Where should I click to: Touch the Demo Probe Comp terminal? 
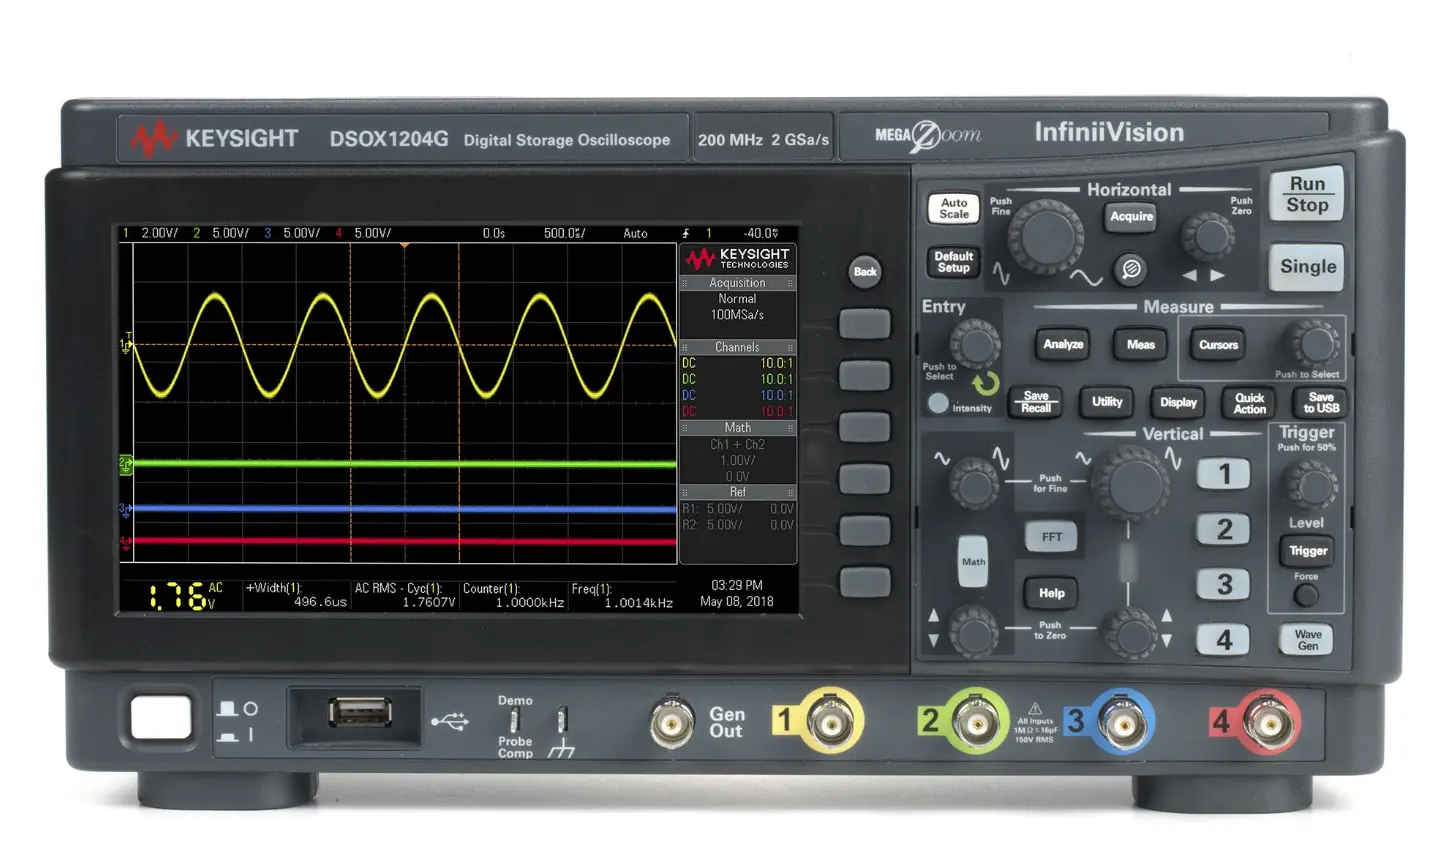tap(515, 720)
